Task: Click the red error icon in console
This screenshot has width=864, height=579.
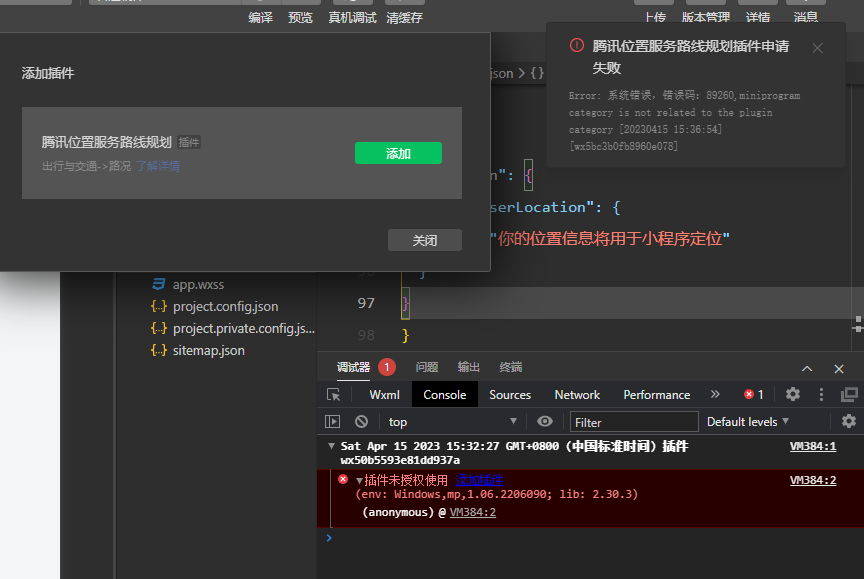Action: tap(343, 479)
